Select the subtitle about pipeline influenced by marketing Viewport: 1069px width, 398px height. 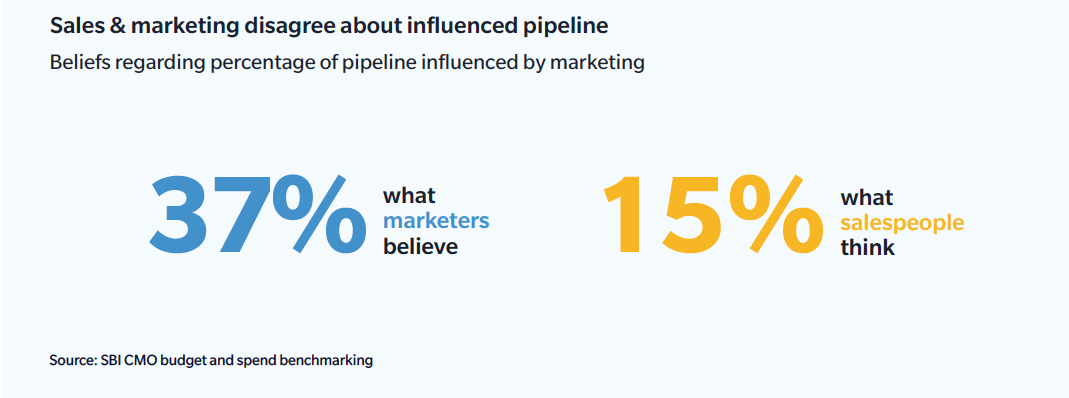coord(347,63)
